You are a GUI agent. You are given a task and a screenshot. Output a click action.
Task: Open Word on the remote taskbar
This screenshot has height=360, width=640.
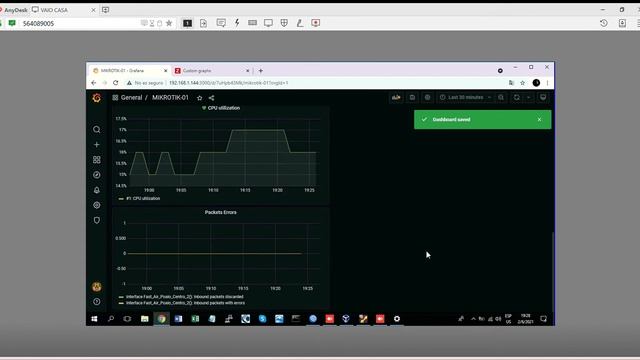pos(178,319)
